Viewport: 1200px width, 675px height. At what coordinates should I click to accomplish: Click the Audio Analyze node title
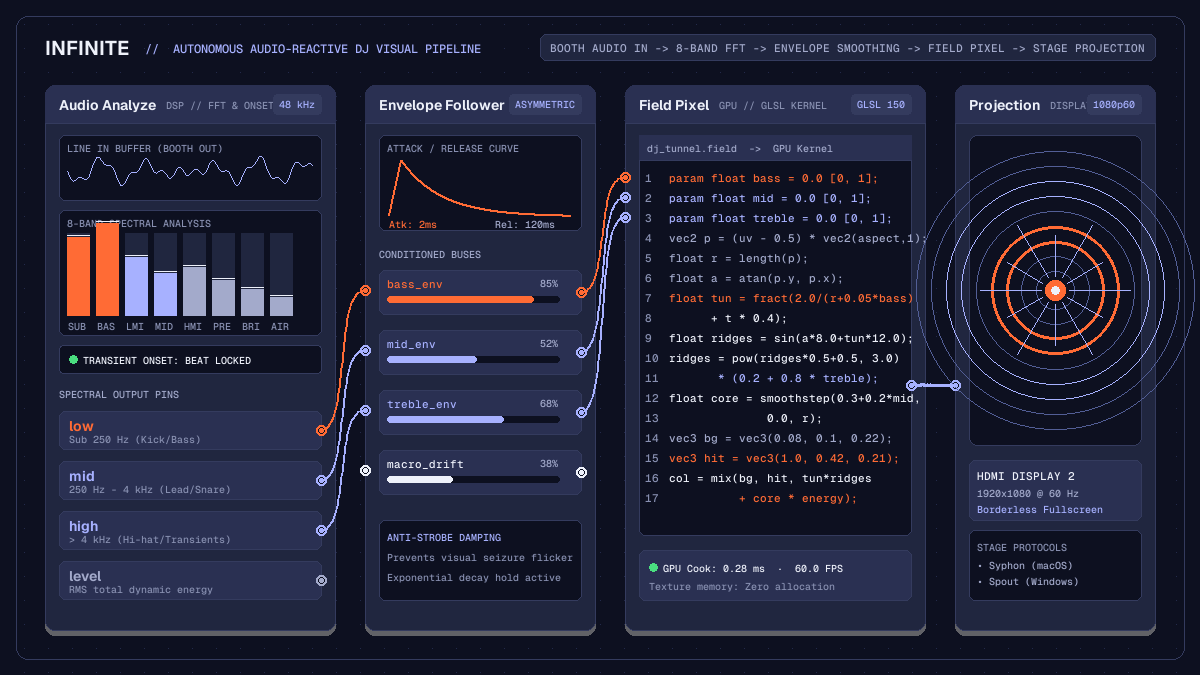tap(107, 105)
